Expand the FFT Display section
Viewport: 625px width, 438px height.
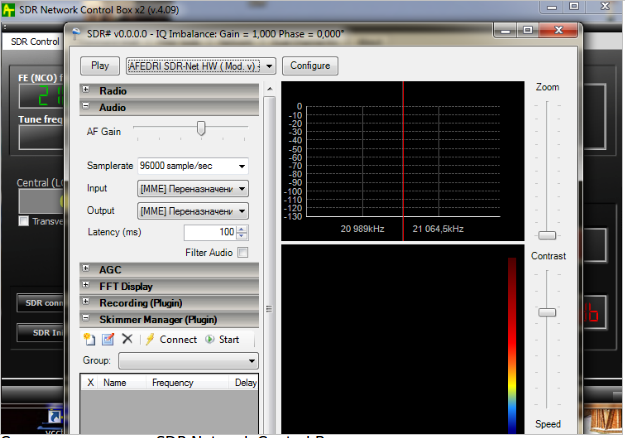point(86,285)
